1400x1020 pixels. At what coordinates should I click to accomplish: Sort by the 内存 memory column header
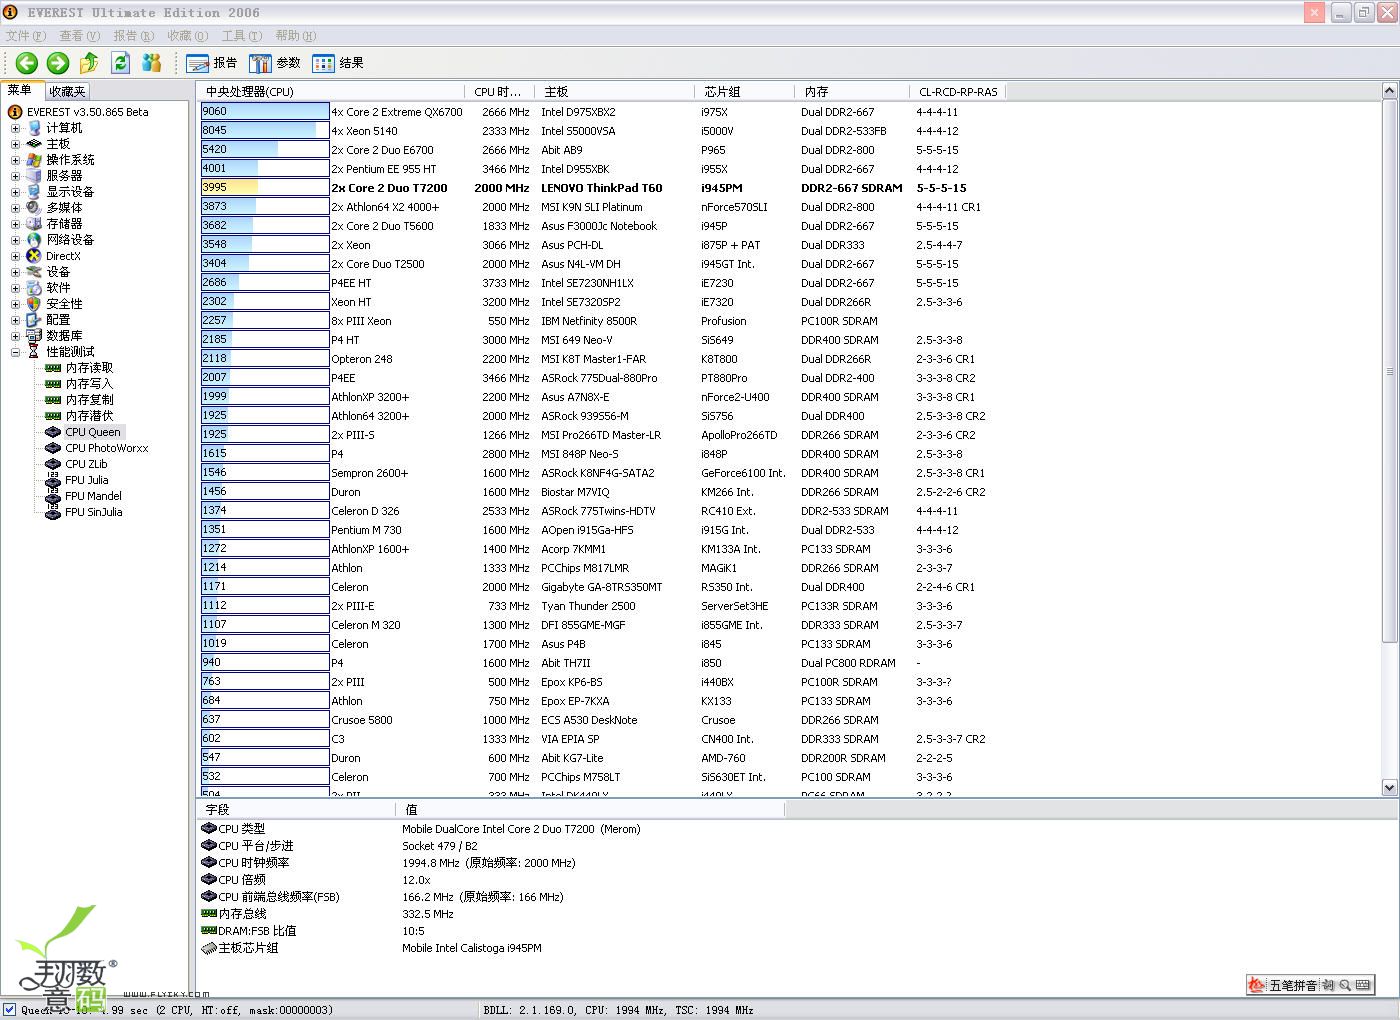pos(852,92)
